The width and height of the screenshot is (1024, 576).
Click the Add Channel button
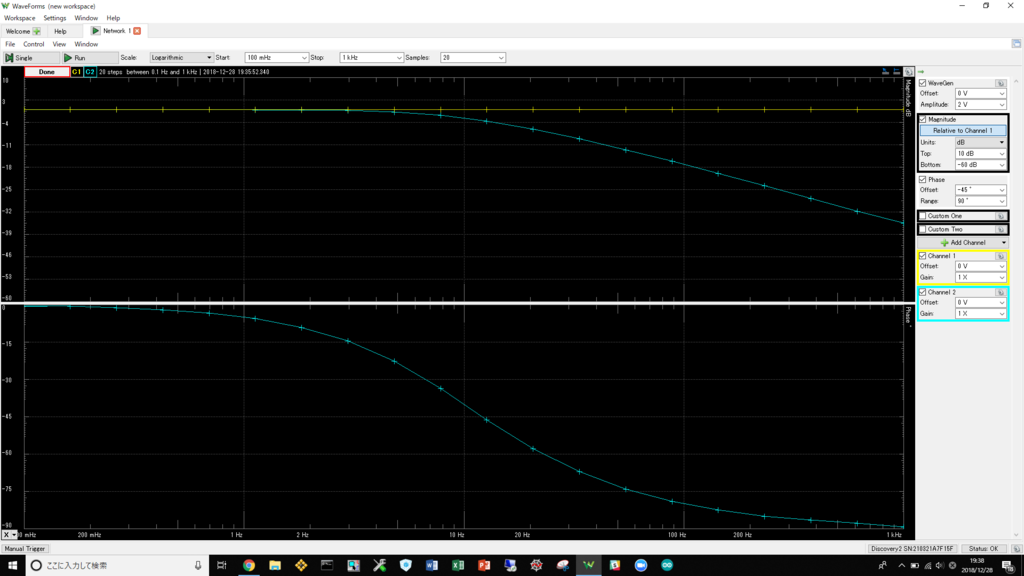(963, 242)
